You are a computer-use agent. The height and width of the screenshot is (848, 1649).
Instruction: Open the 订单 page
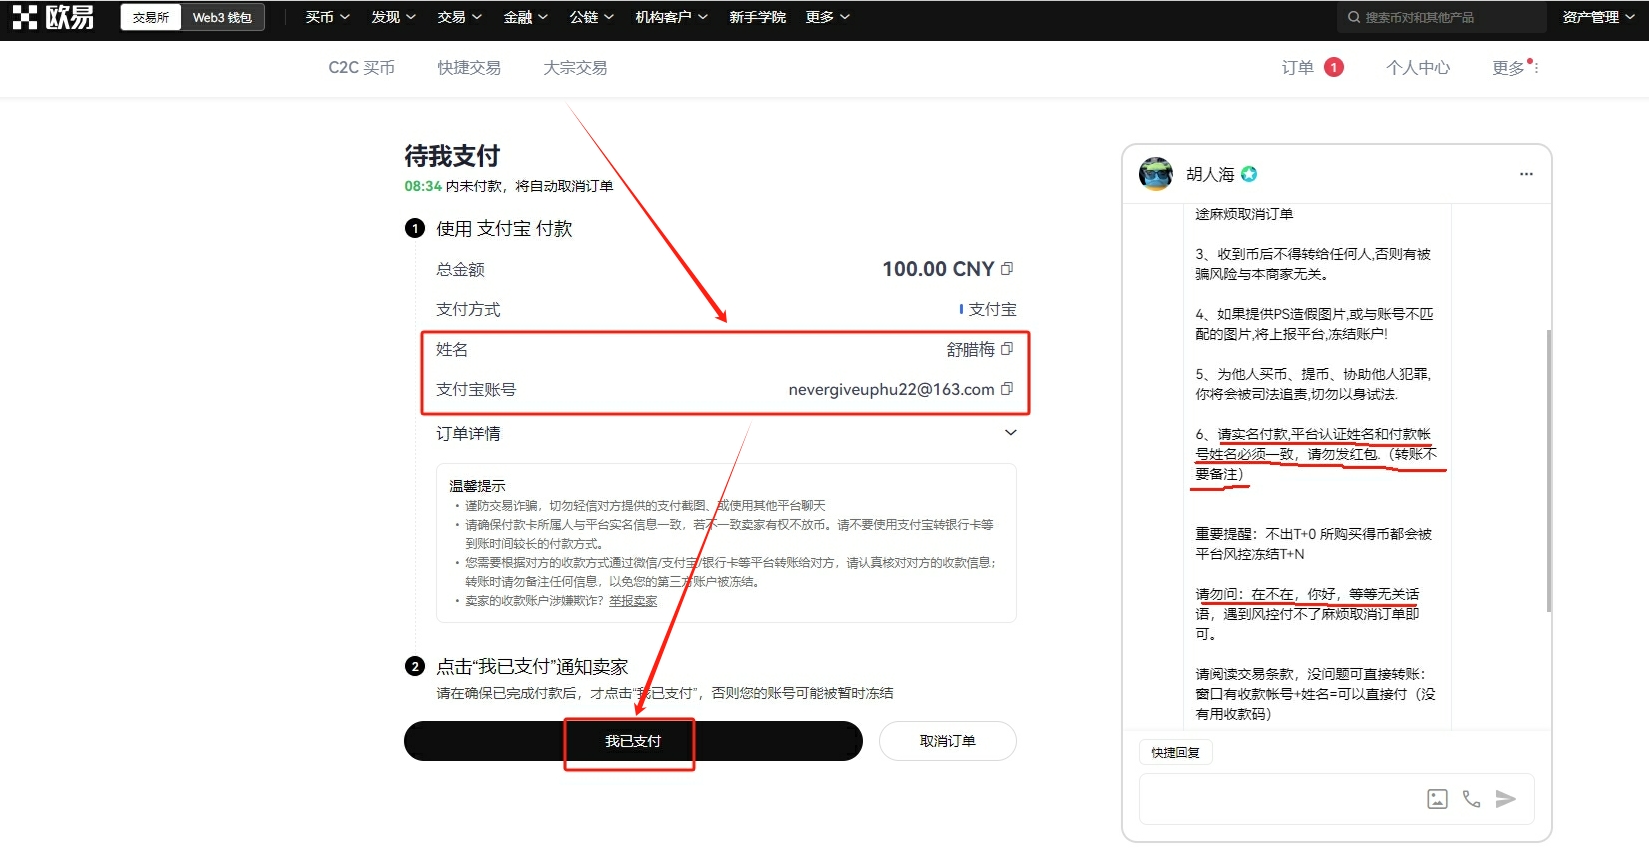coord(1298,67)
